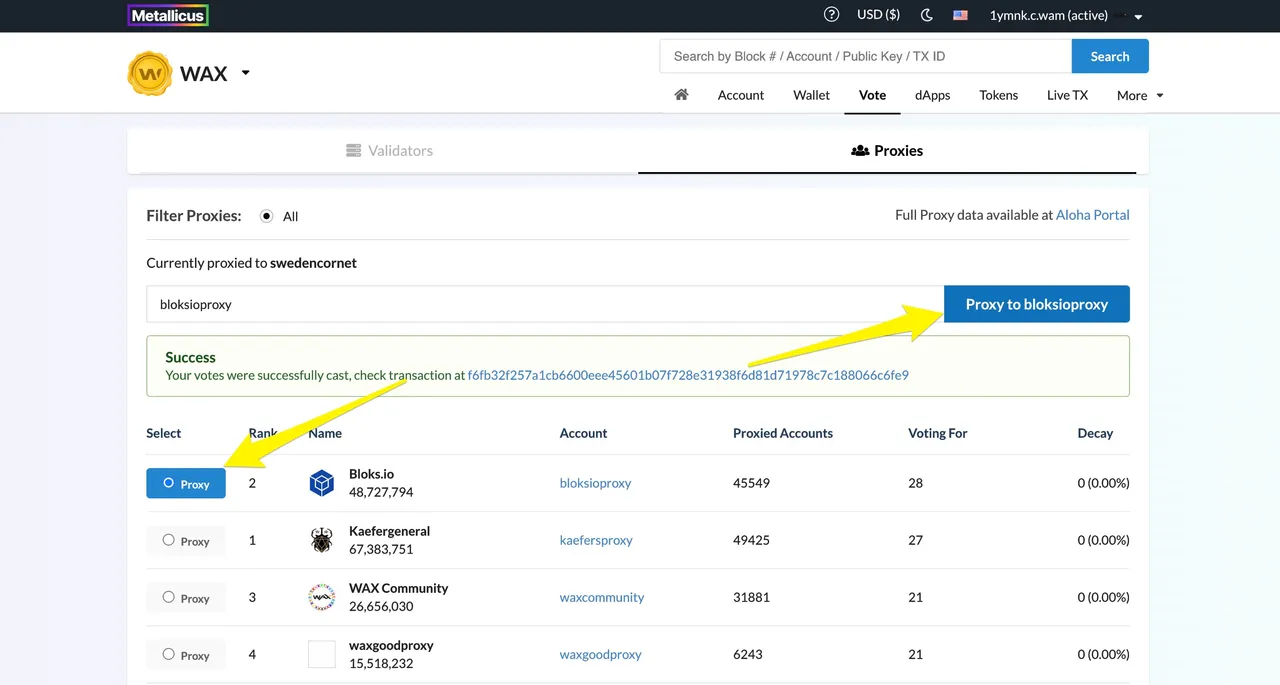The width and height of the screenshot is (1280, 685).
Task: Click the Bloks.io cube logo
Action: point(321,484)
